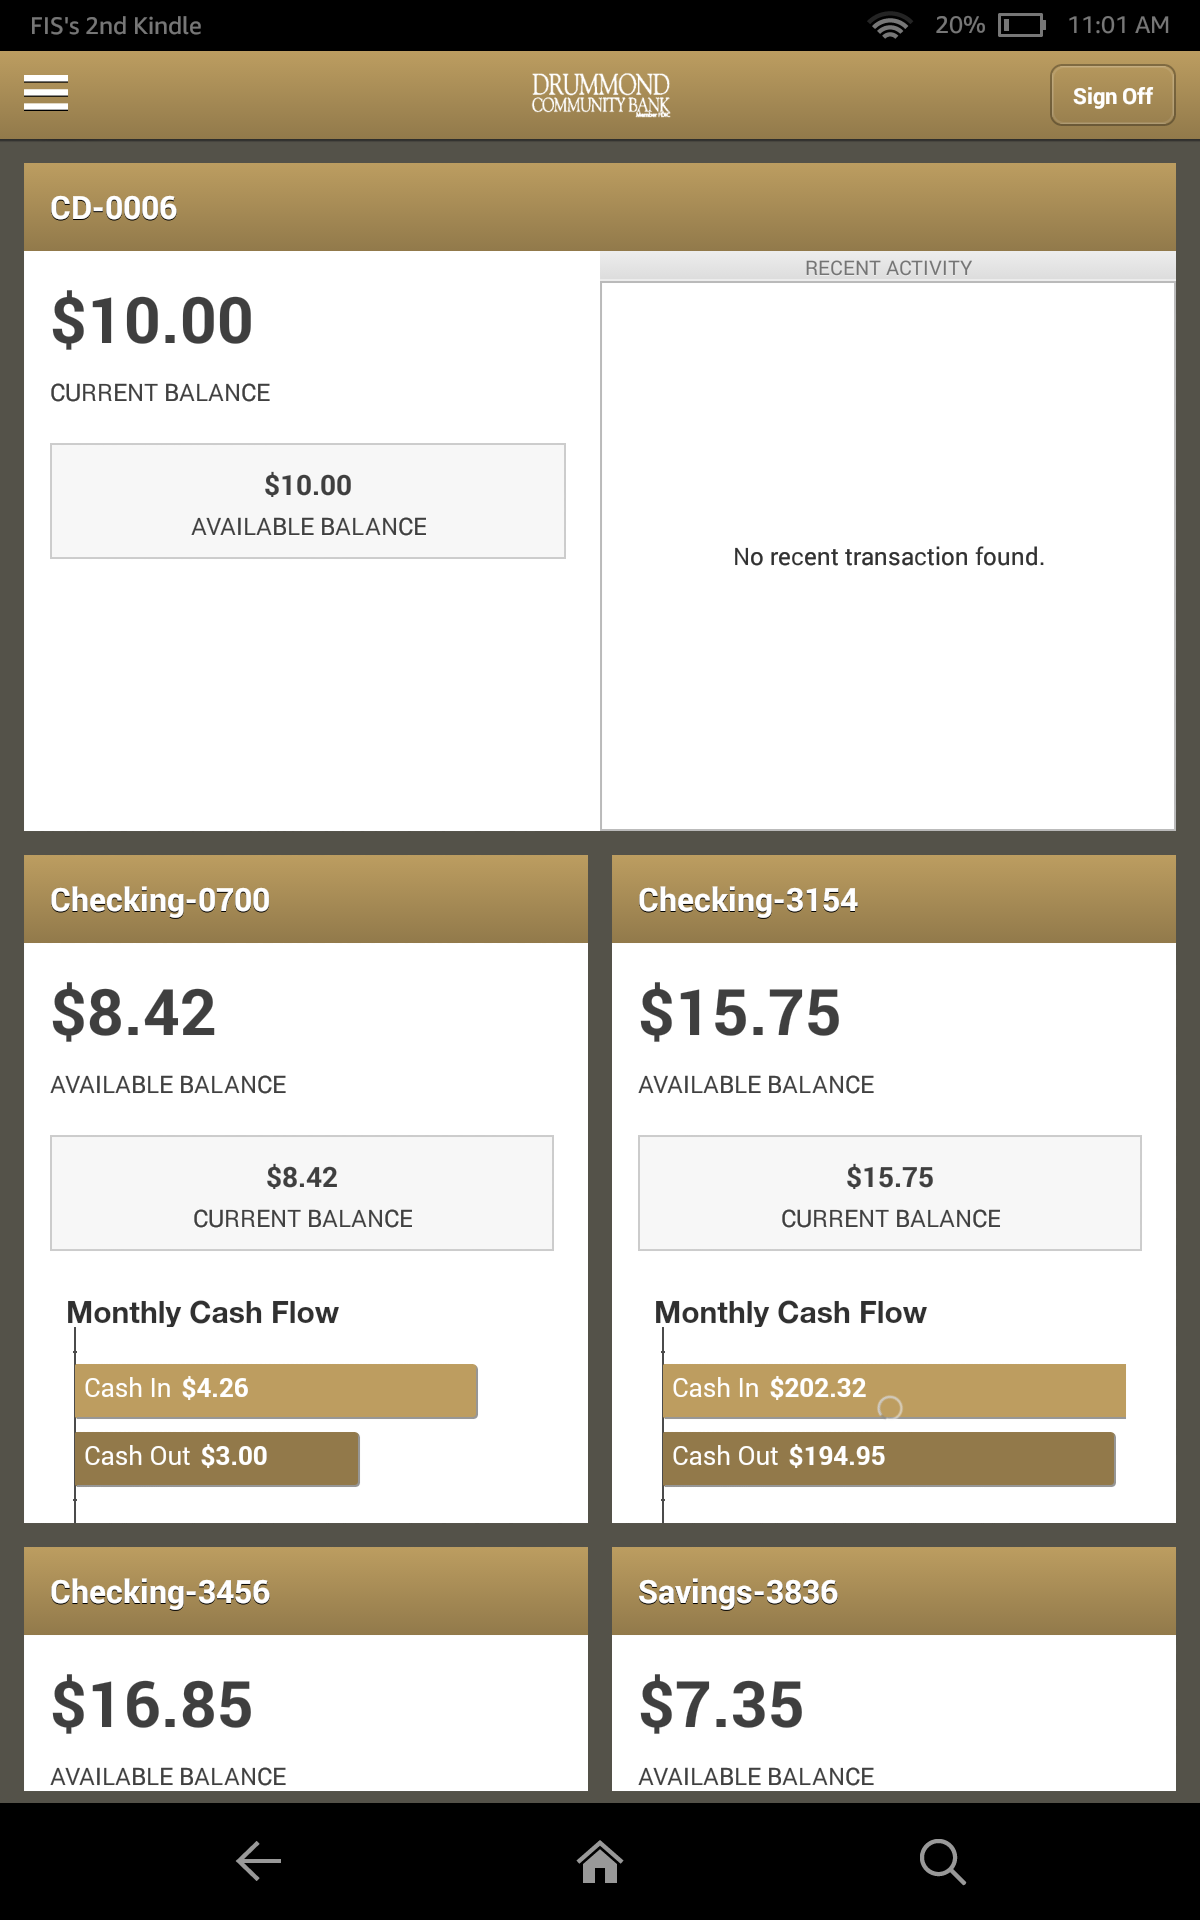Select Cash In $202.32 cash flow bar
The image size is (1200, 1920).
pyautogui.click(x=893, y=1390)
